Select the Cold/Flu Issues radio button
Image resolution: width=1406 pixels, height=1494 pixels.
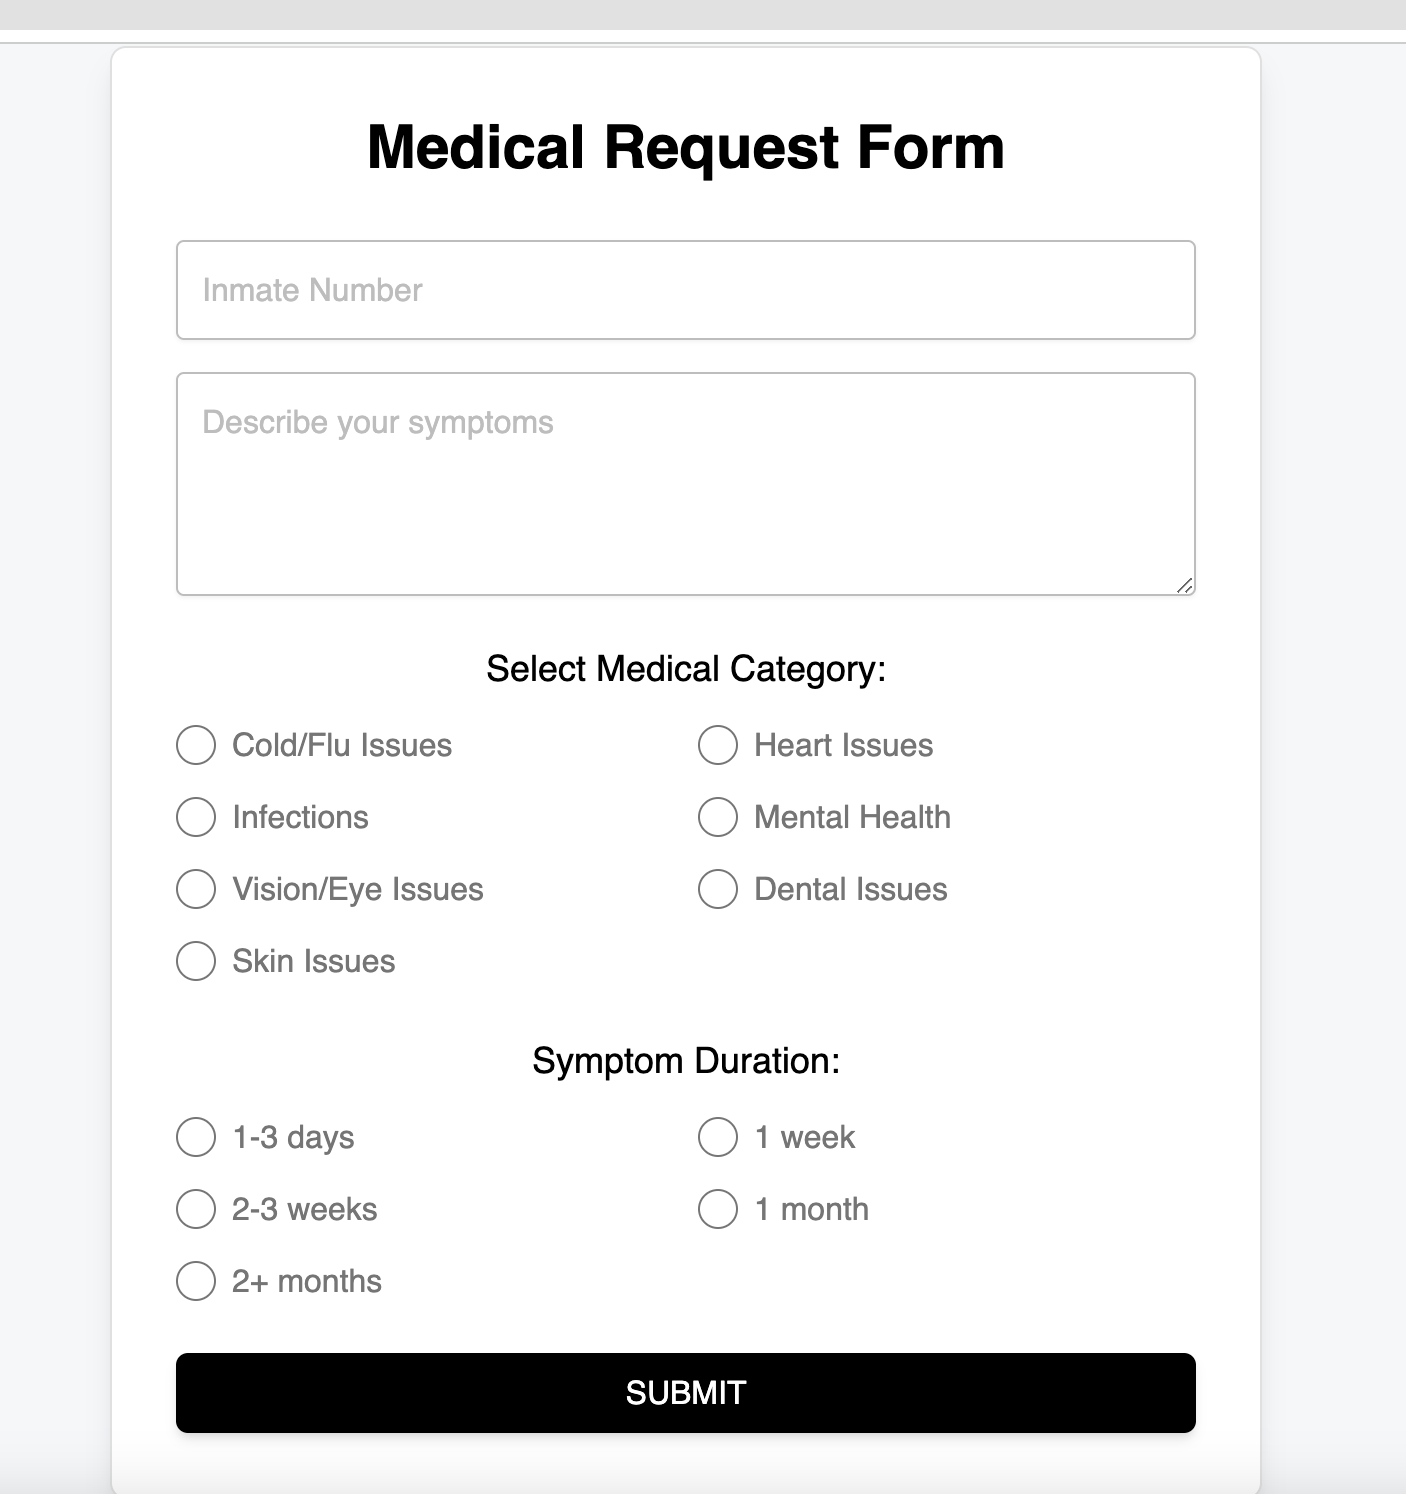point(196,745)
